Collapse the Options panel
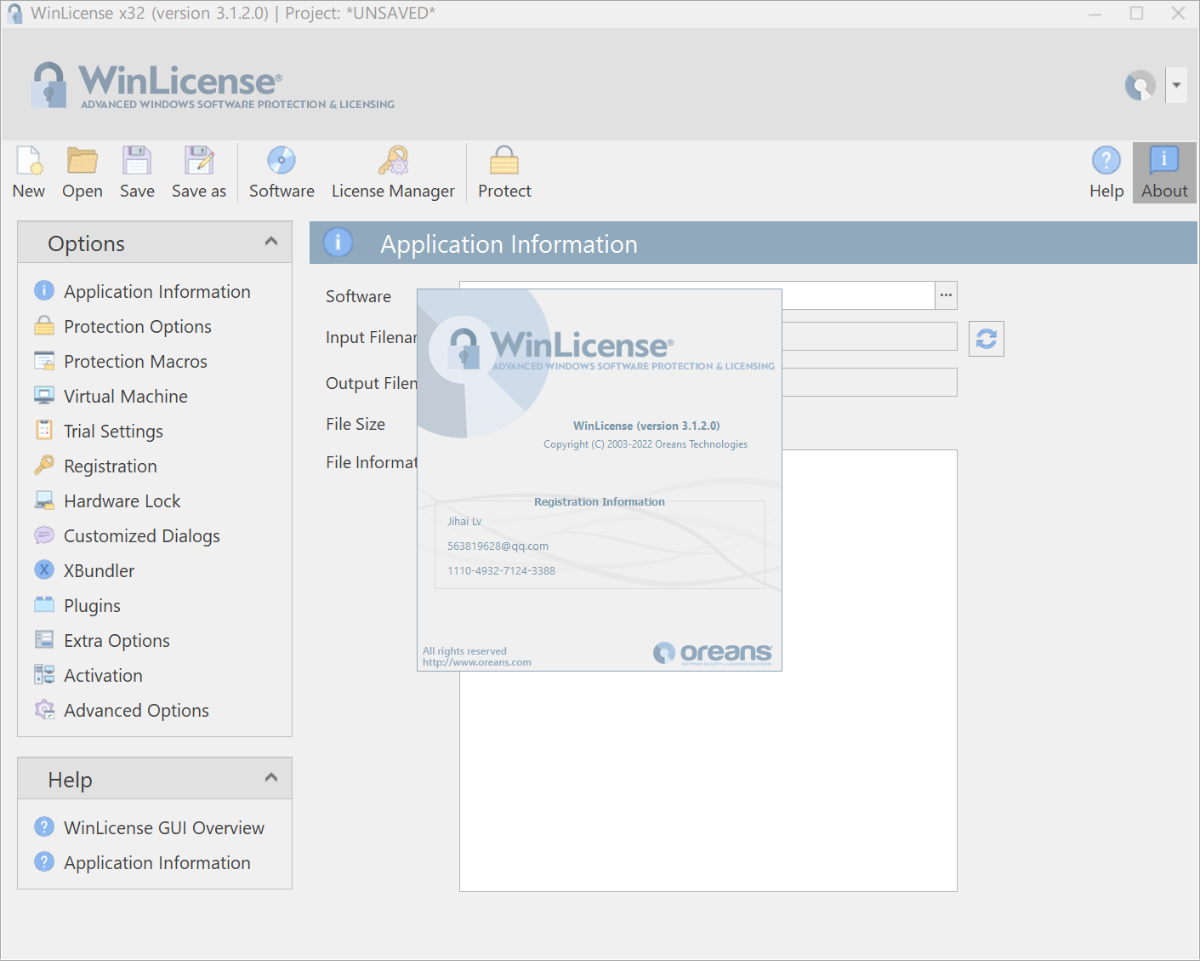Screen dimensions: 1200x961 271,242
